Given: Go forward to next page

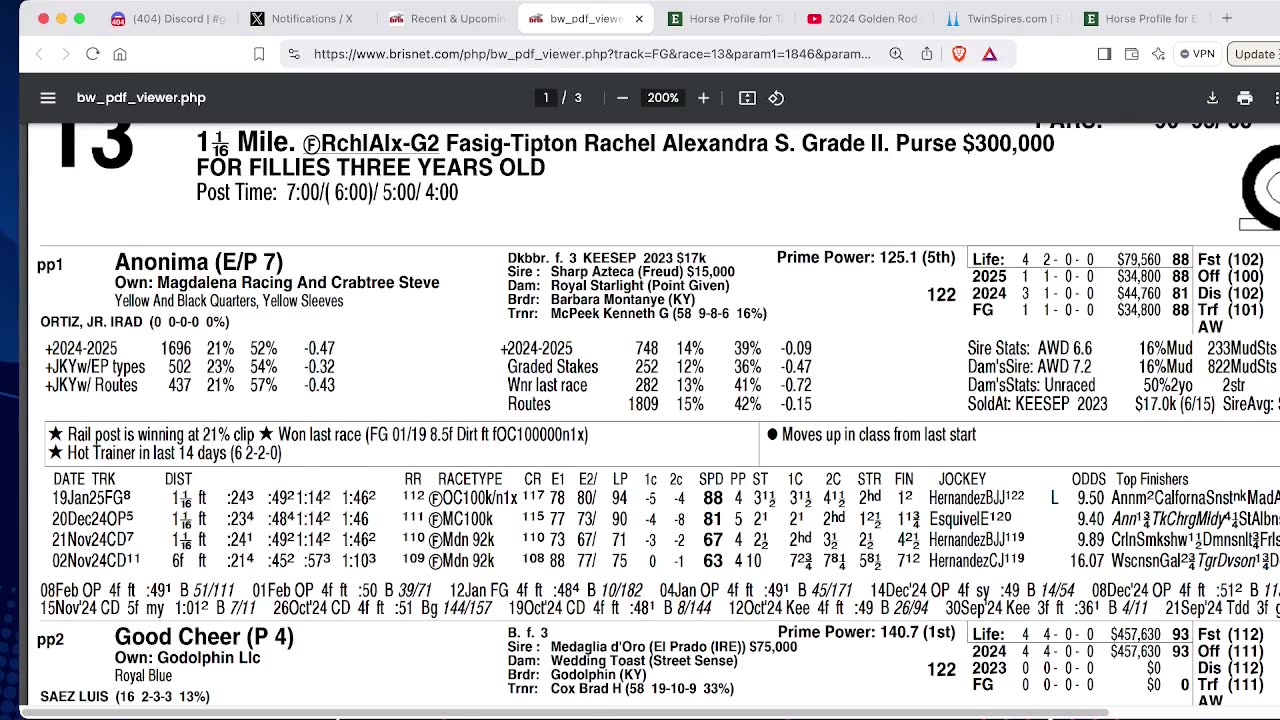Looking at the screenshot, I should (65, 54).
